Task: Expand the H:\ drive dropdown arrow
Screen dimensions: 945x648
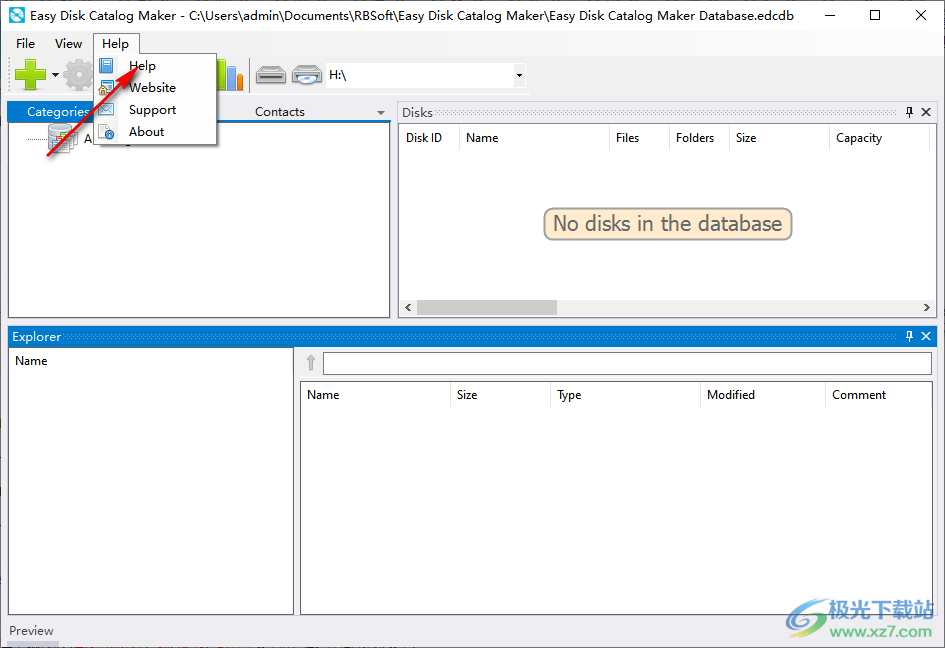Action: [519, 75]
